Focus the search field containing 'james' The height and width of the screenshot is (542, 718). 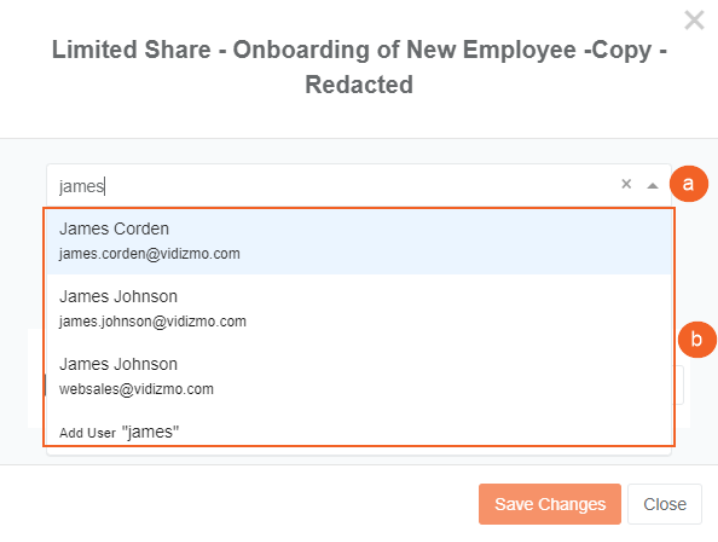point(334,186)
